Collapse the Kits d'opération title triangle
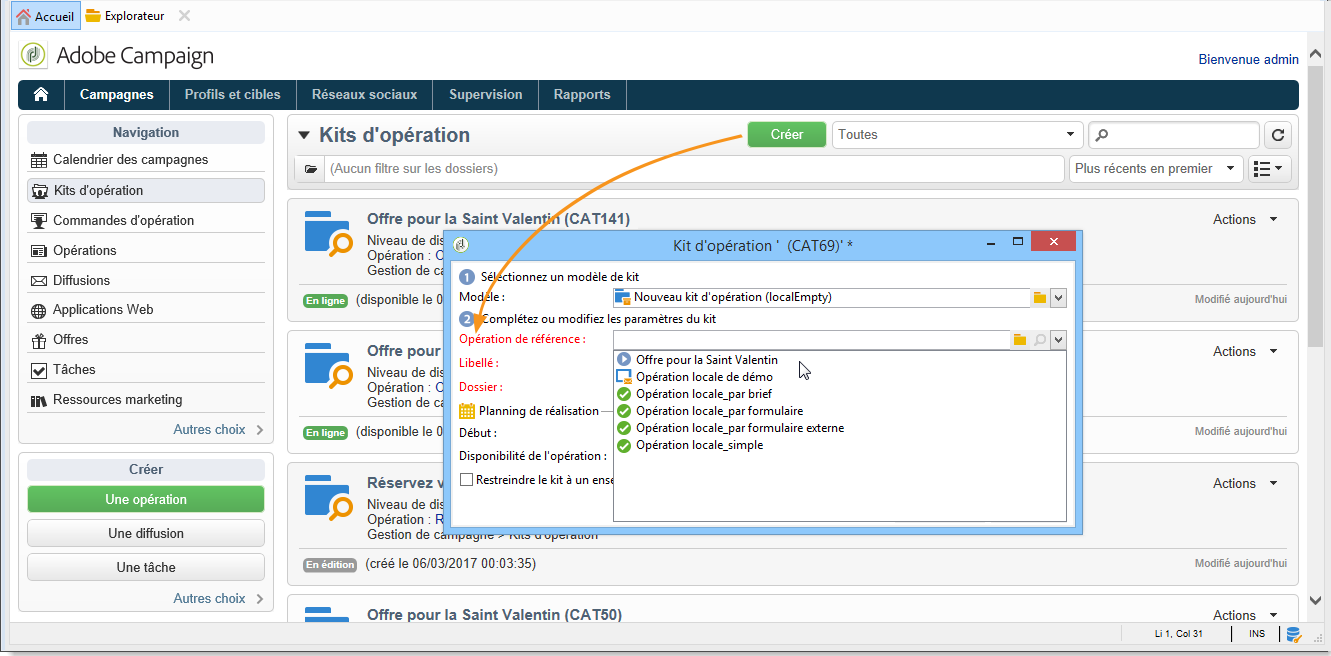This screenshot has height=656, width=1331. pyautogui.click(x=304, y=136)
